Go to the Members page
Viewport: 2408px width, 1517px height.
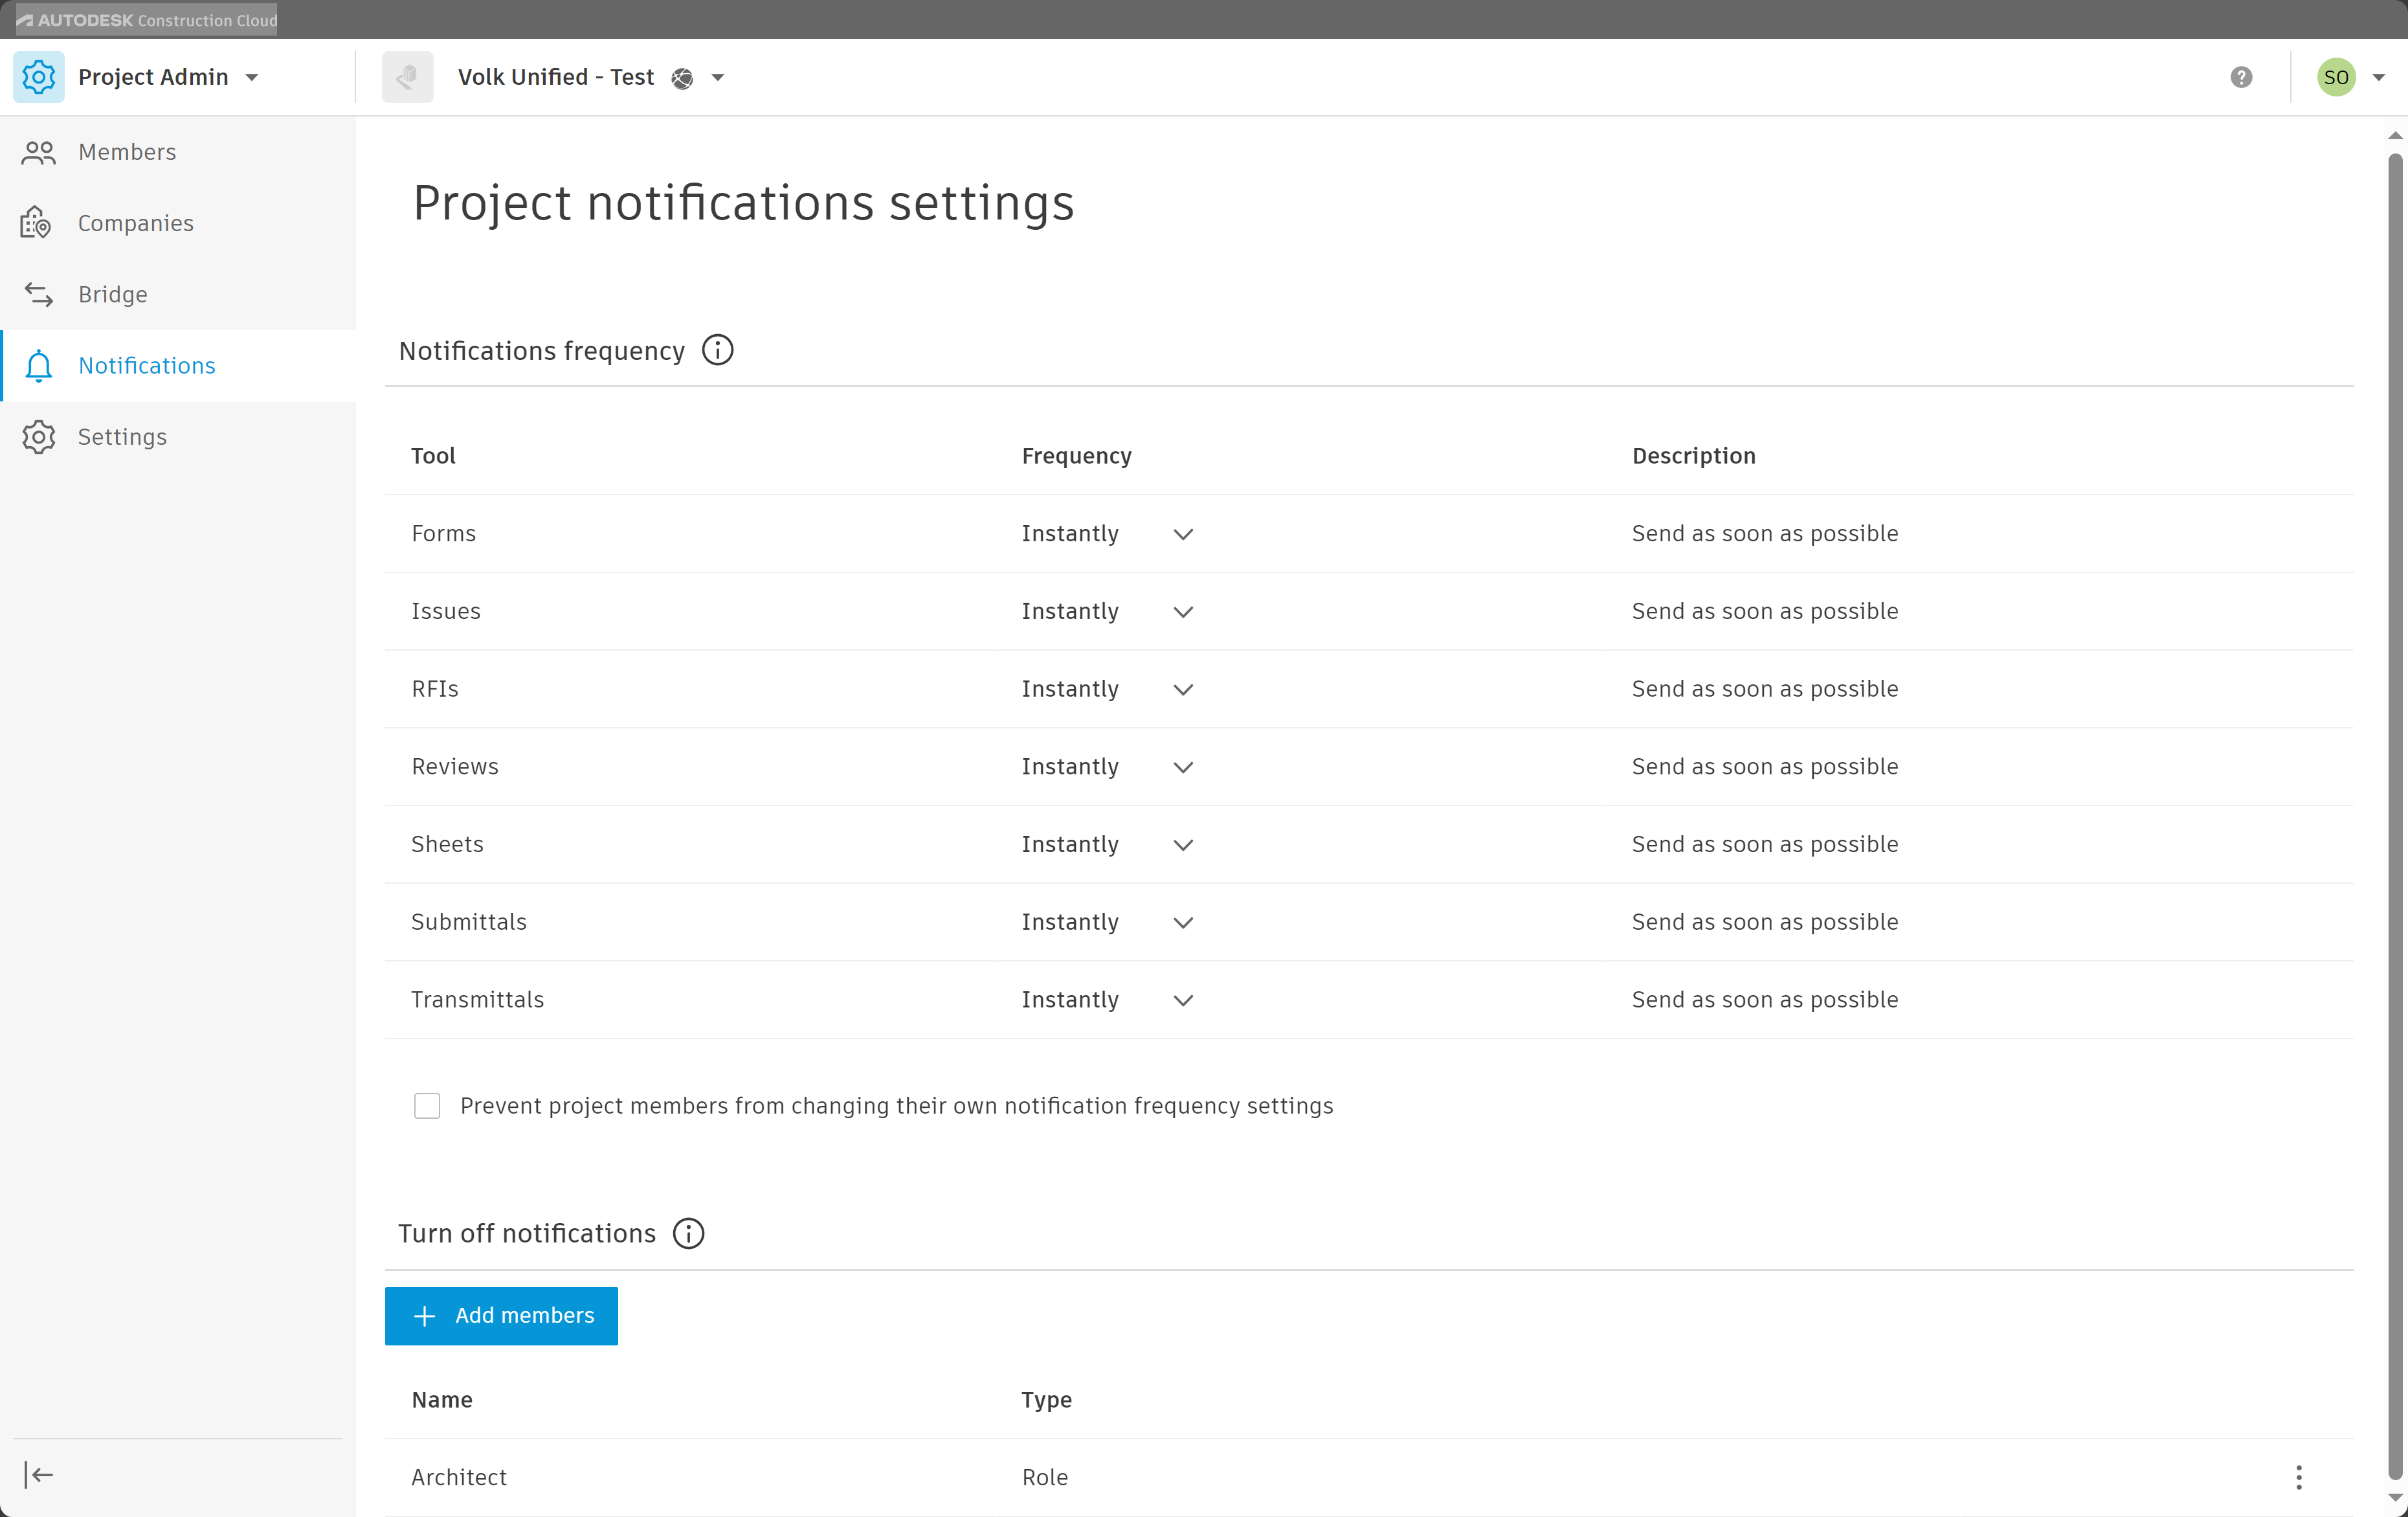click(127, 152)
